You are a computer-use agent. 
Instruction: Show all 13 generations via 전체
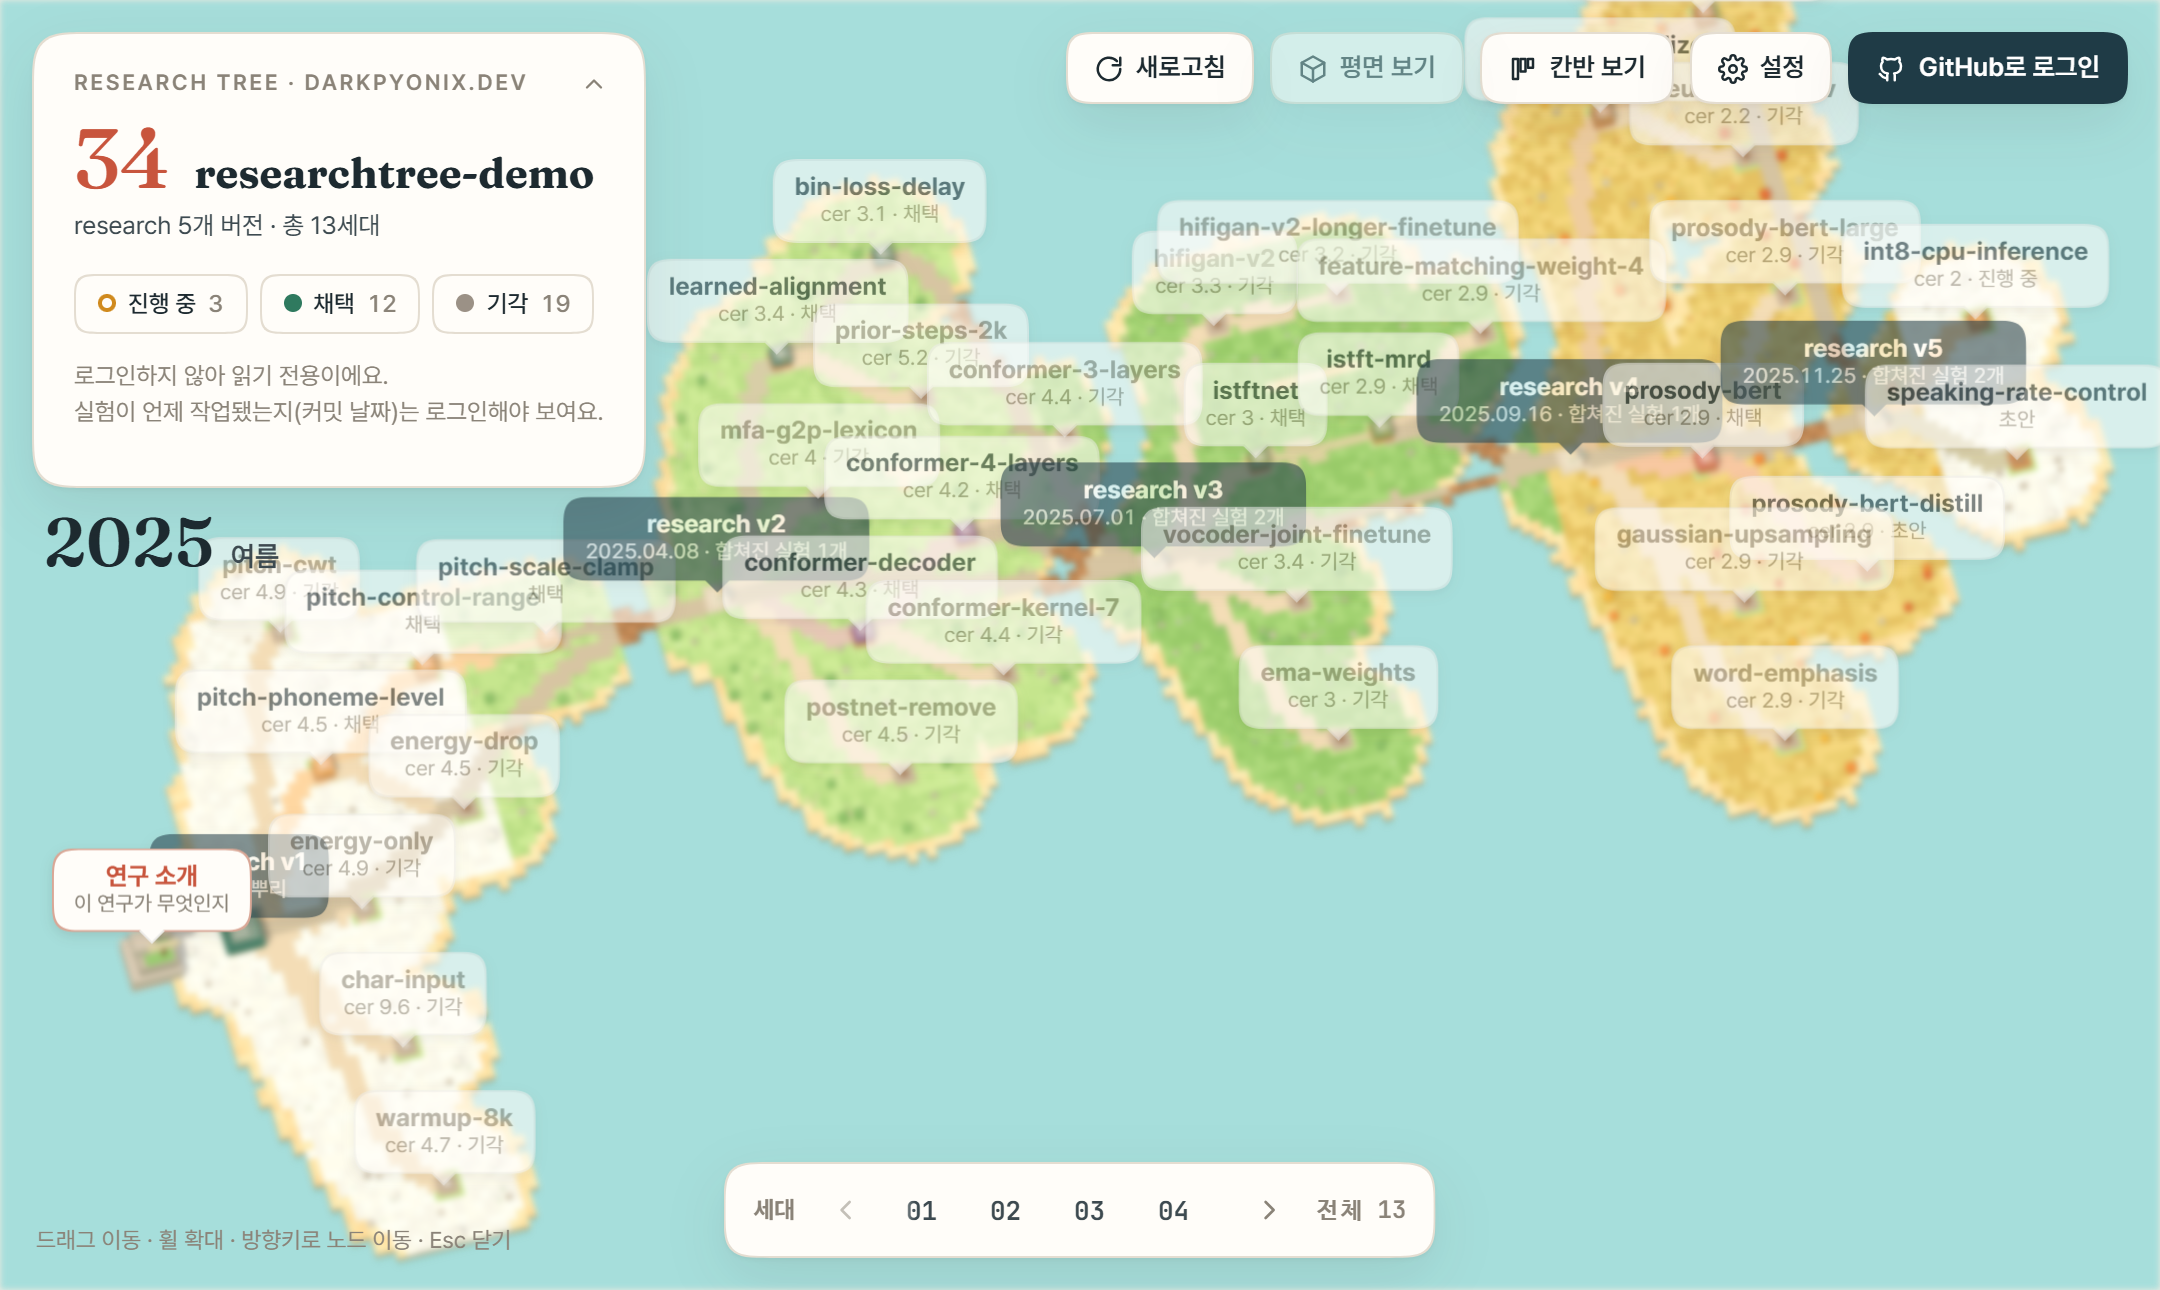[1361, 1210]
